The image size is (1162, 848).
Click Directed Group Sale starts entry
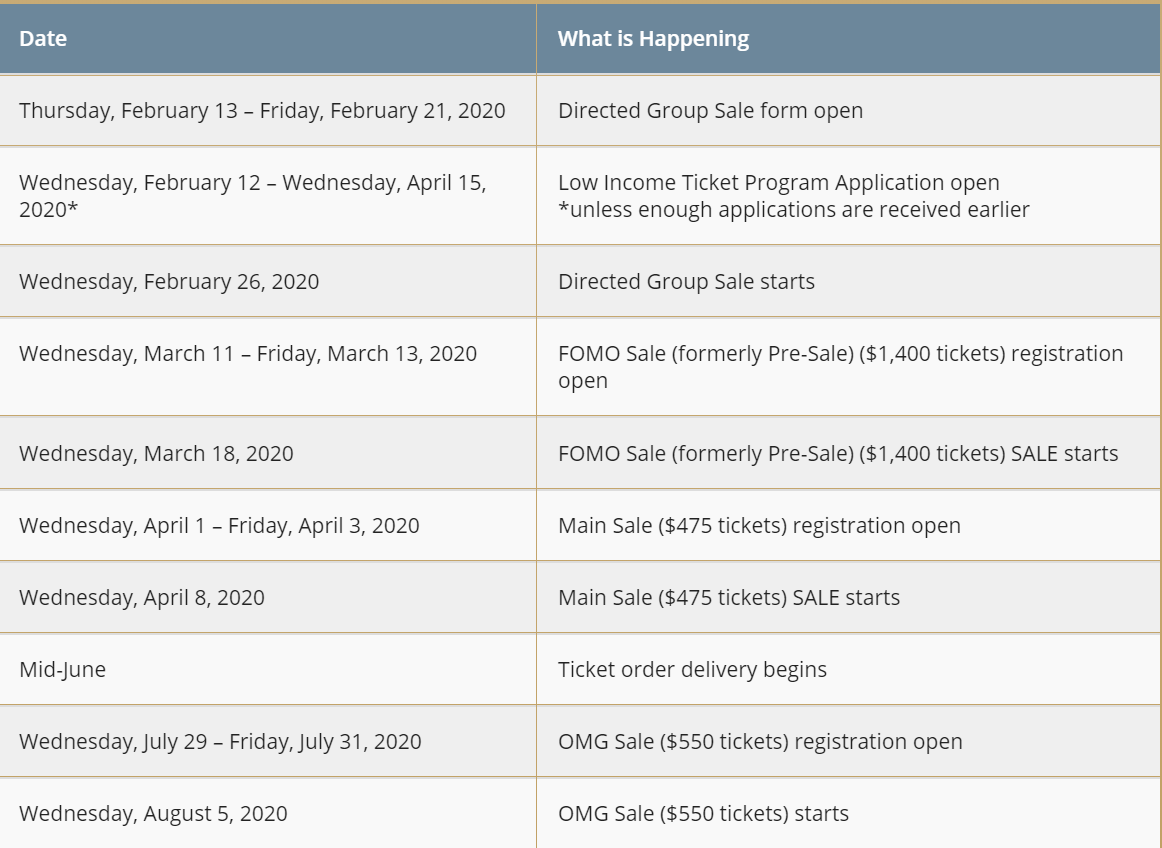click(686, 282)
